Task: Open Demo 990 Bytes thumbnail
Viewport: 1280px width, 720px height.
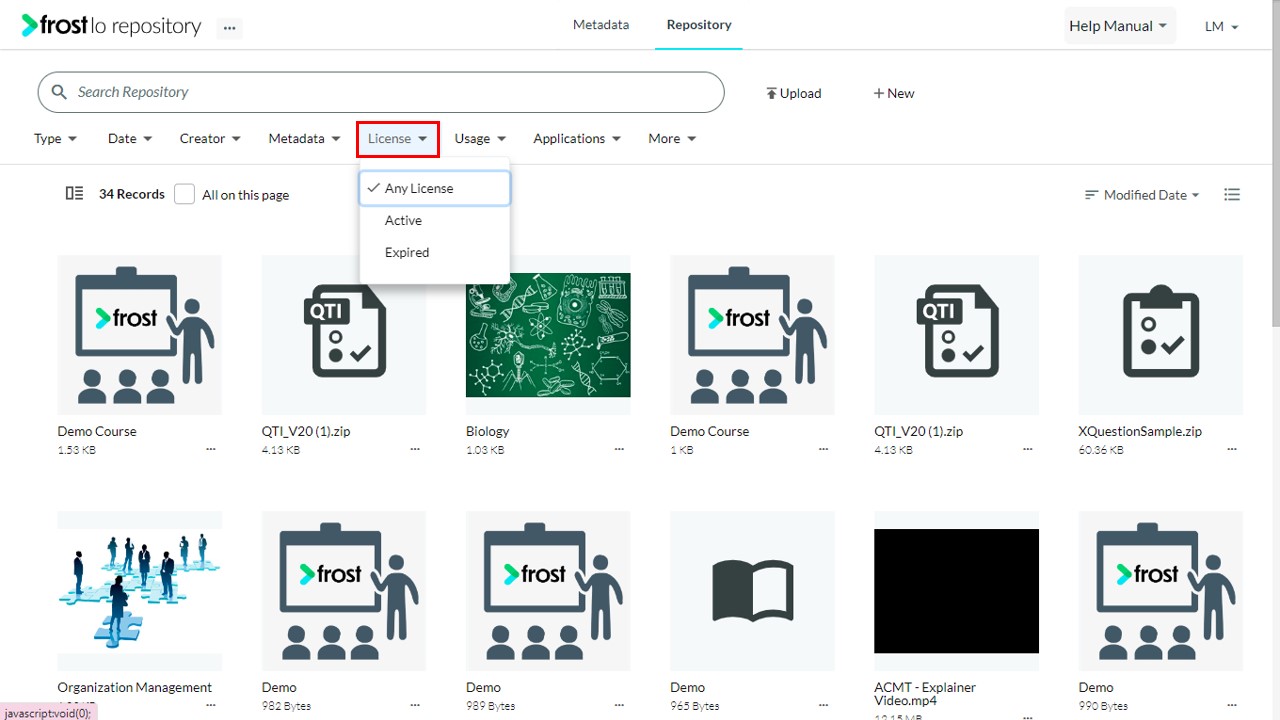Action: click(1161, 591)
